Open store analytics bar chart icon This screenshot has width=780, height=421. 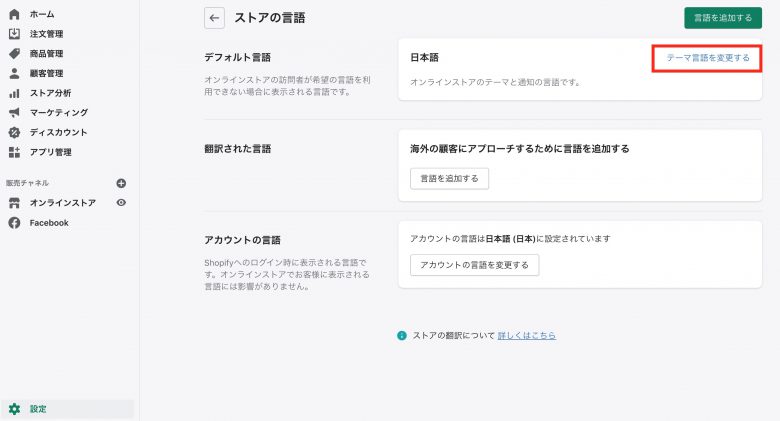pos(14,93)
